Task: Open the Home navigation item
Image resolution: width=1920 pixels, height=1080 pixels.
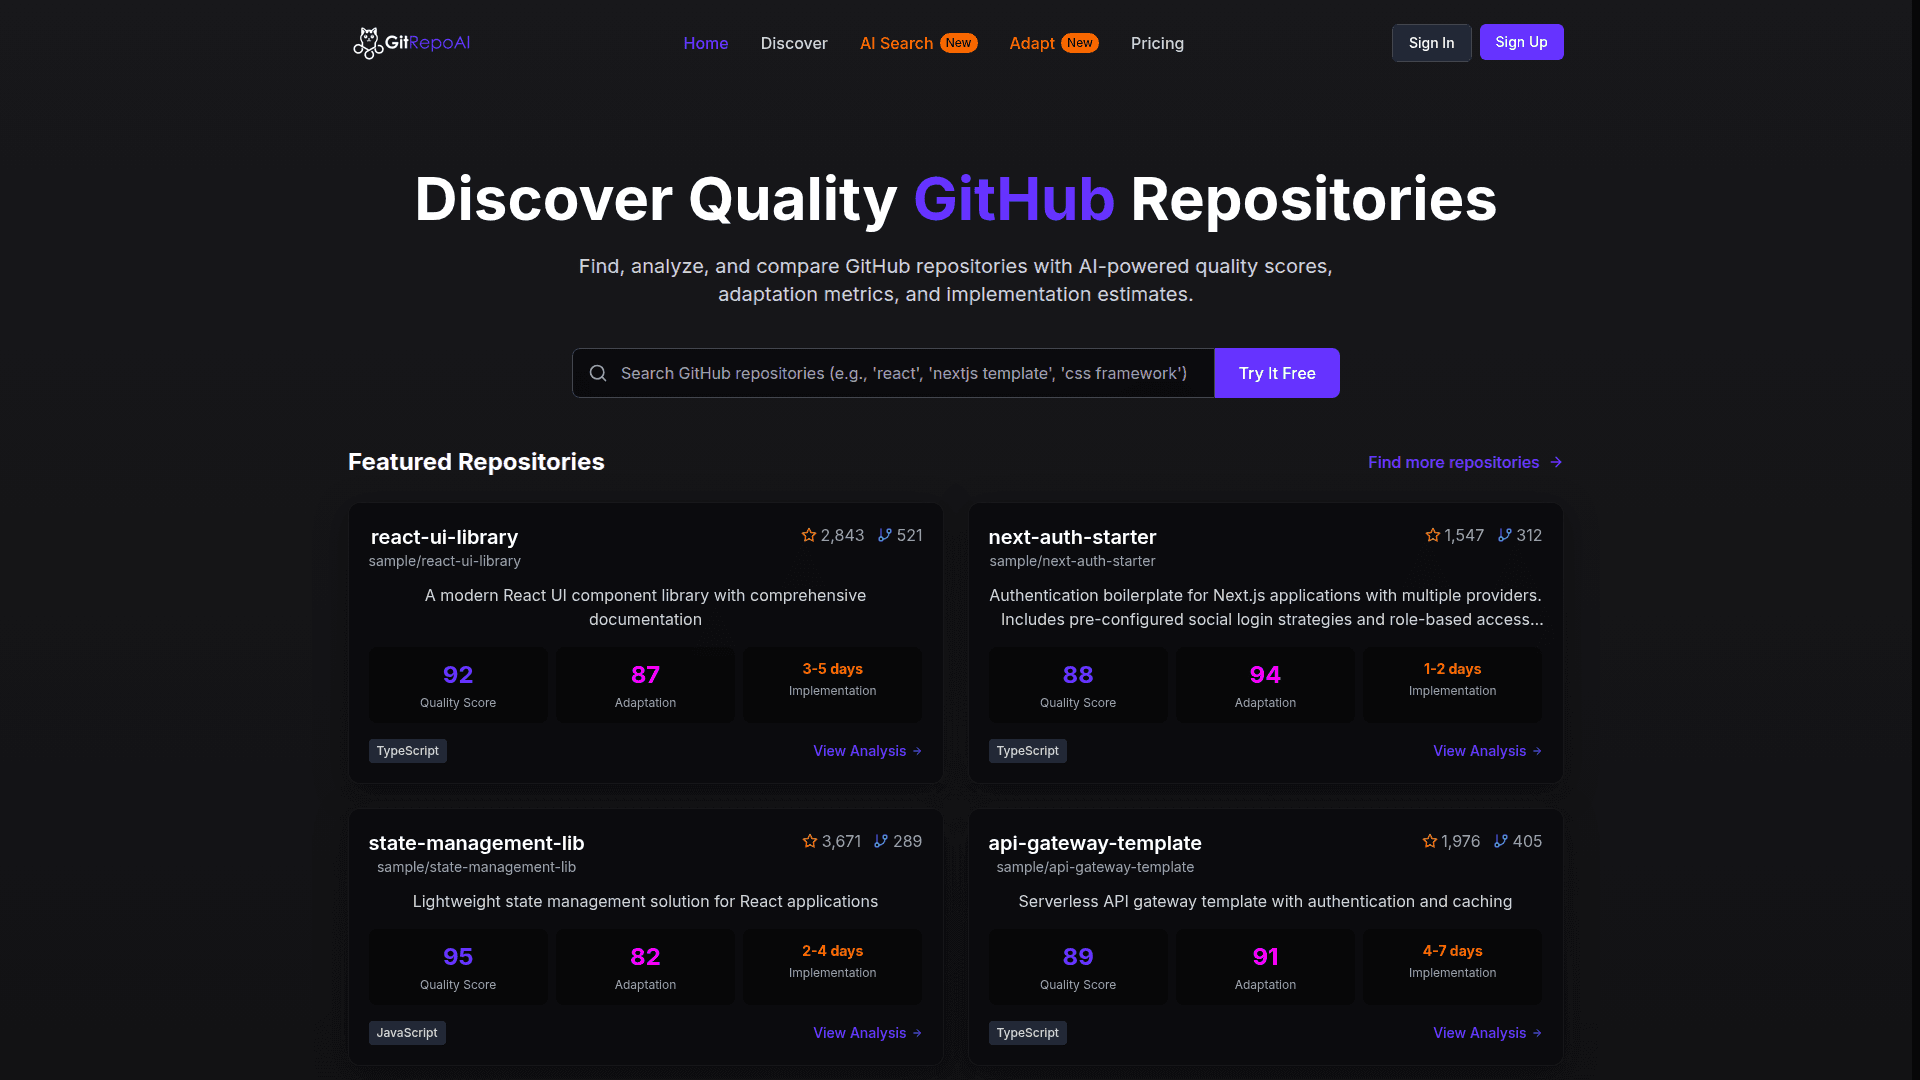Action: (705, 43)
